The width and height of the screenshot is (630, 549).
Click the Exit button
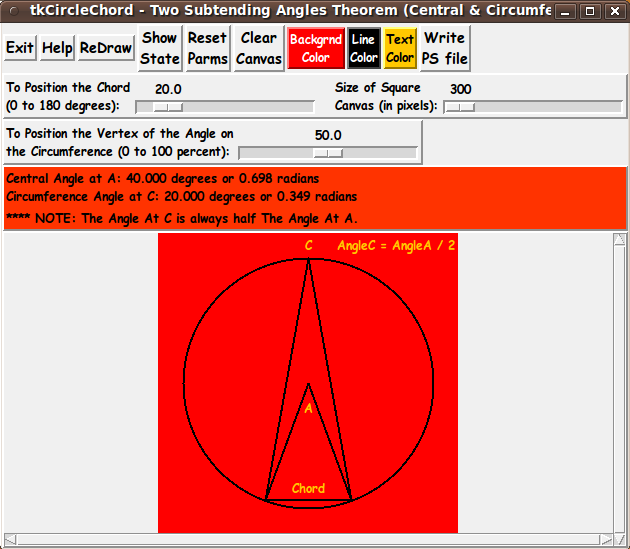tap(20, 48)
